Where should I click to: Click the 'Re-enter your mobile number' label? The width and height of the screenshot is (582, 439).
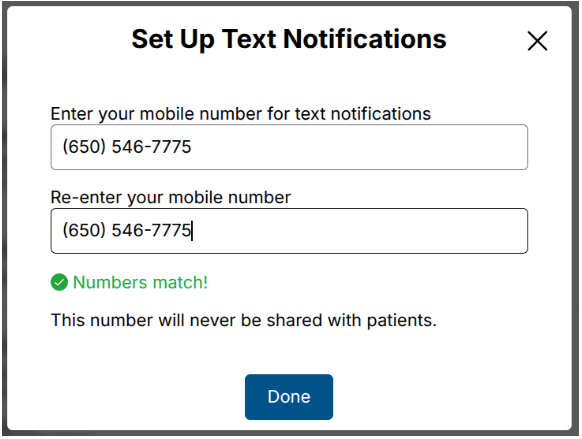[171, 197]
